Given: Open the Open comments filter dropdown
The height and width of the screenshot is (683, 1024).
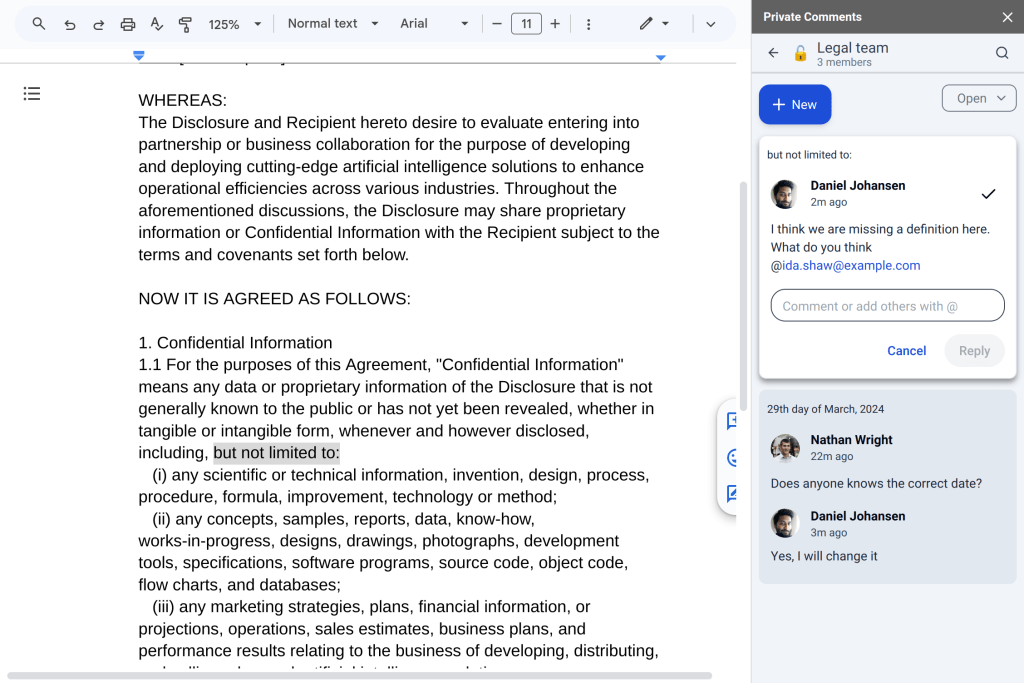Looking at the screenshot, I should [979, 98].
